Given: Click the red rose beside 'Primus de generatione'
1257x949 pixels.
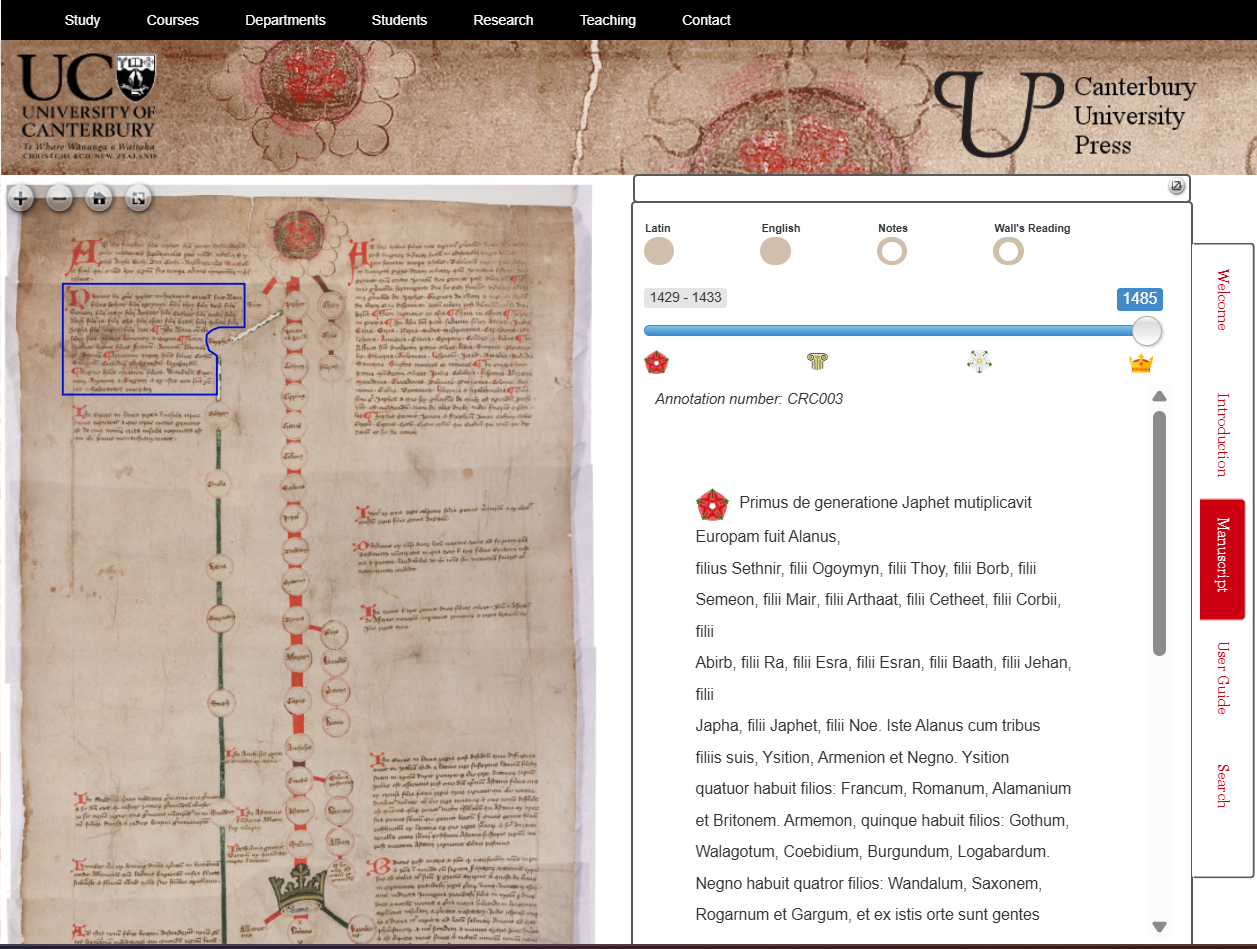Looking at the screenshot, I should (x=712, y=504).
